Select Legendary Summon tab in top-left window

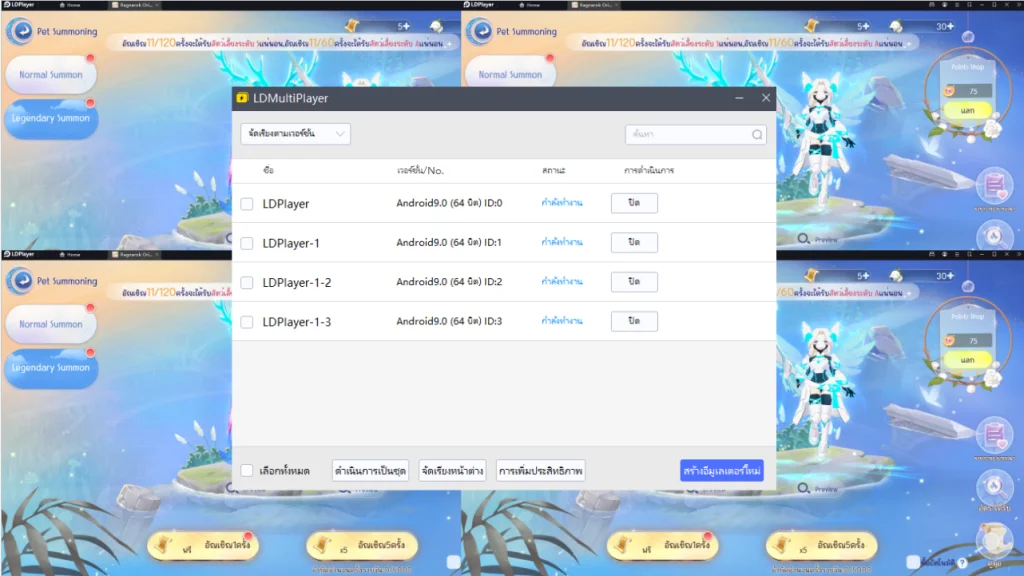click(50, 118)
